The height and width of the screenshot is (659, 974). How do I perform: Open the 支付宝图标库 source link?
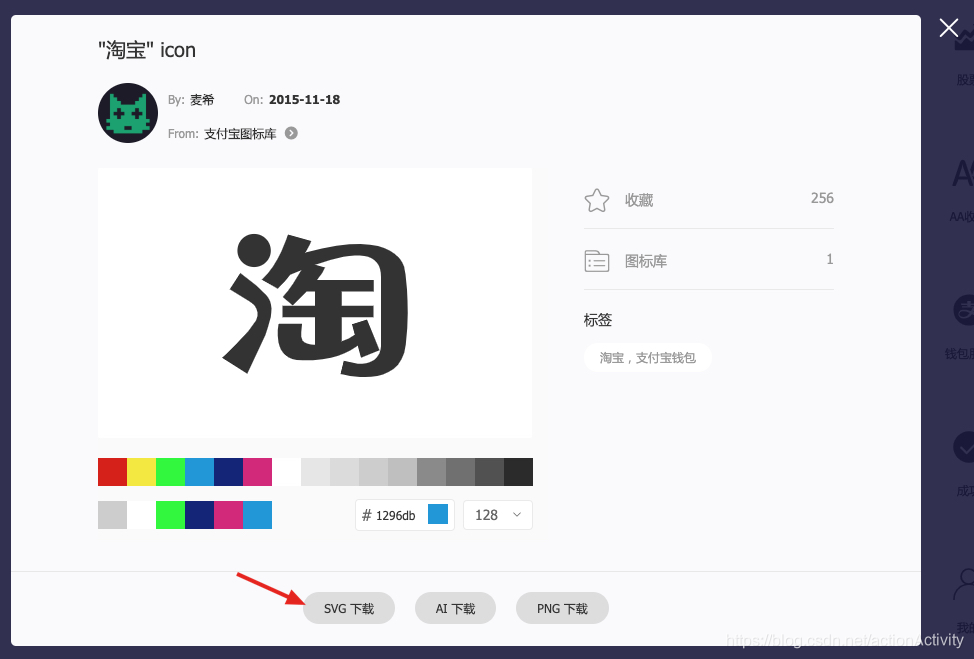point(240,134)
